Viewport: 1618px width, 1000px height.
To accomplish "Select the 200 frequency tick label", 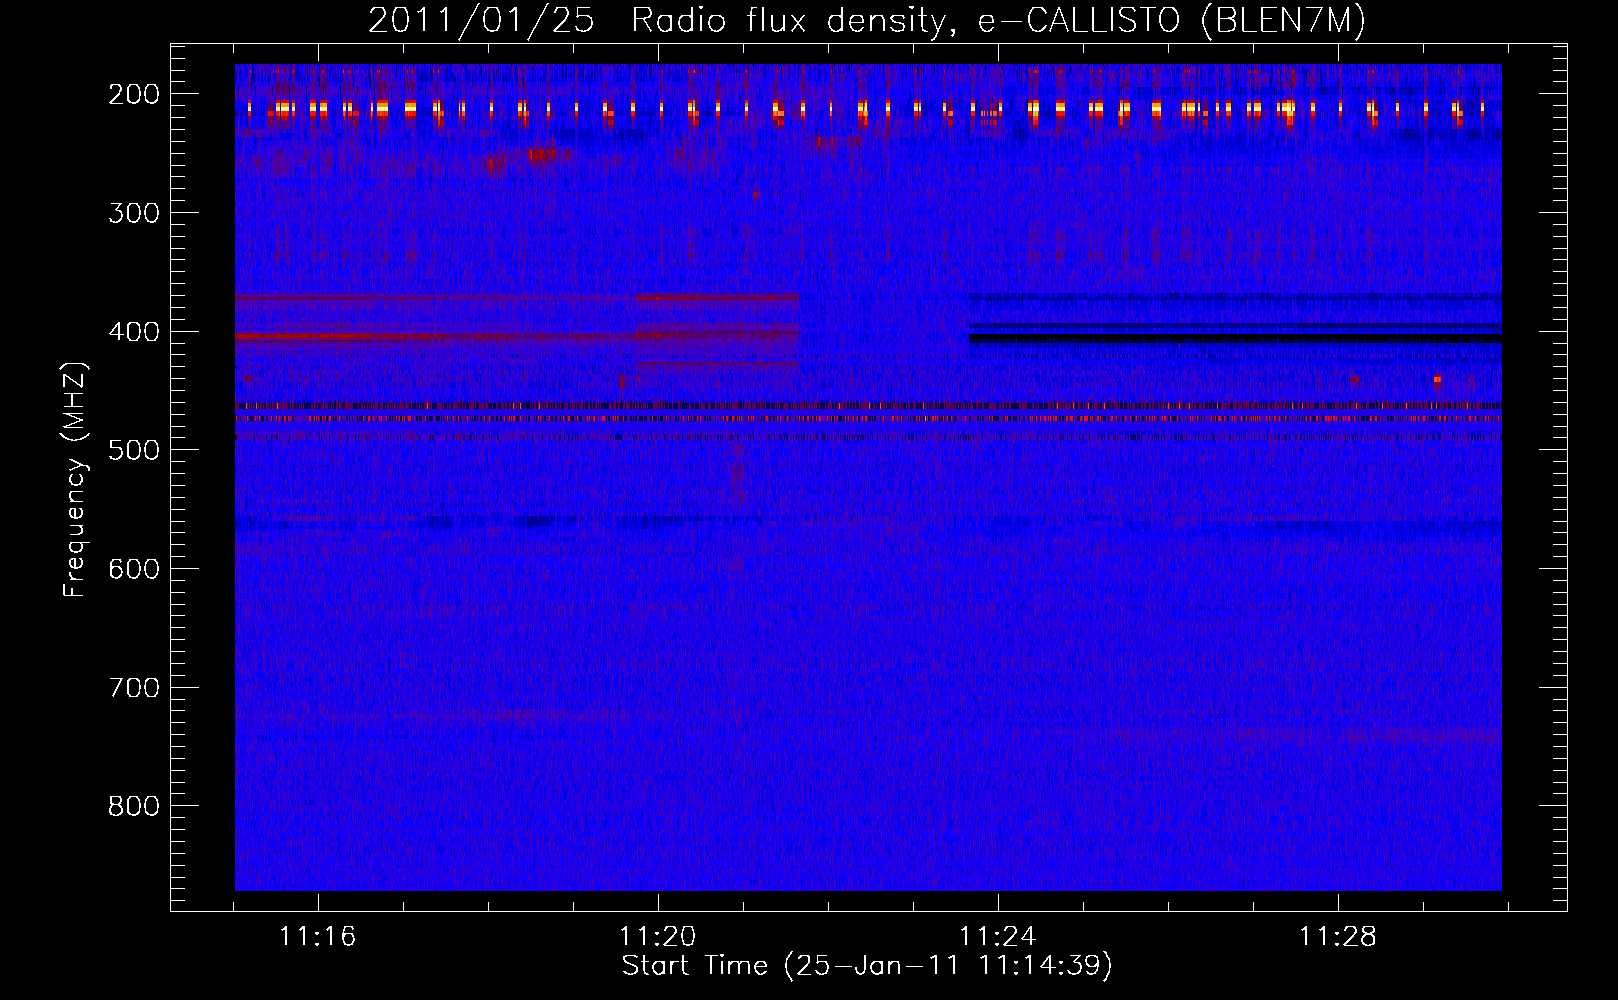I will pyautogui.click(x=134, y=94).
